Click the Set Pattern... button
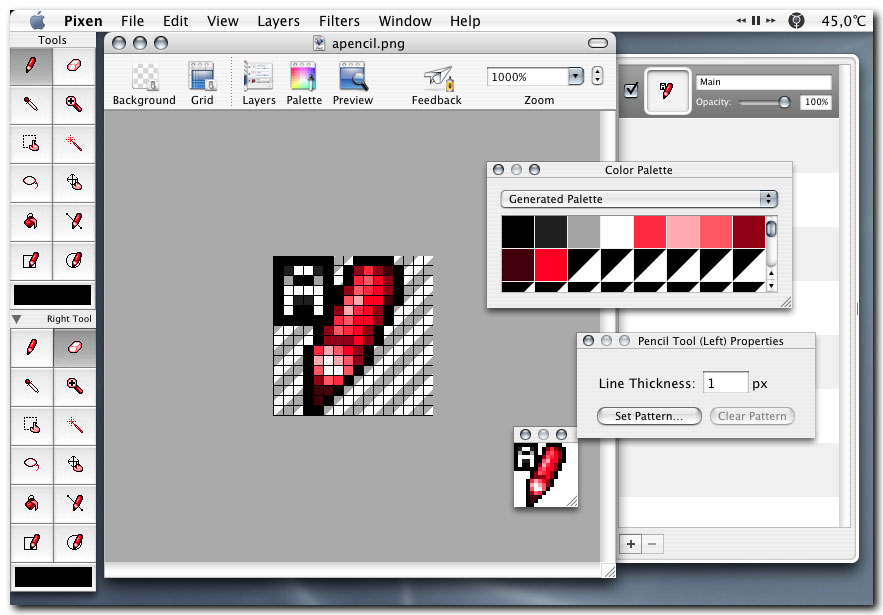Image resolution: width=883 pixels, height=615 pixels. (x=649, y=416)
